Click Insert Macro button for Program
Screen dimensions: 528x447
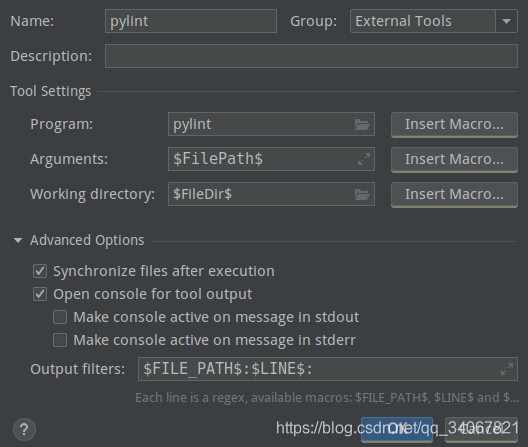click(x=454, y=125)
